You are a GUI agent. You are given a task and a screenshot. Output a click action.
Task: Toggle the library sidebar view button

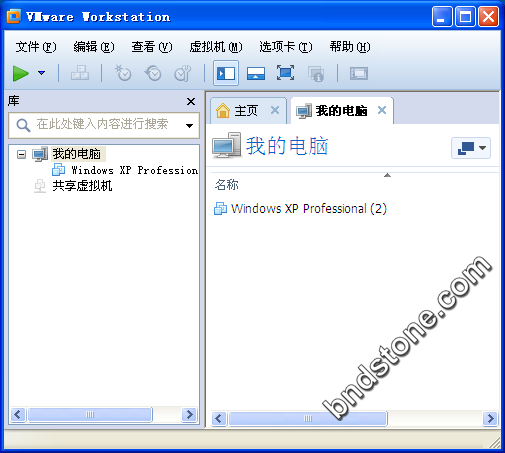tap(226, 73)
